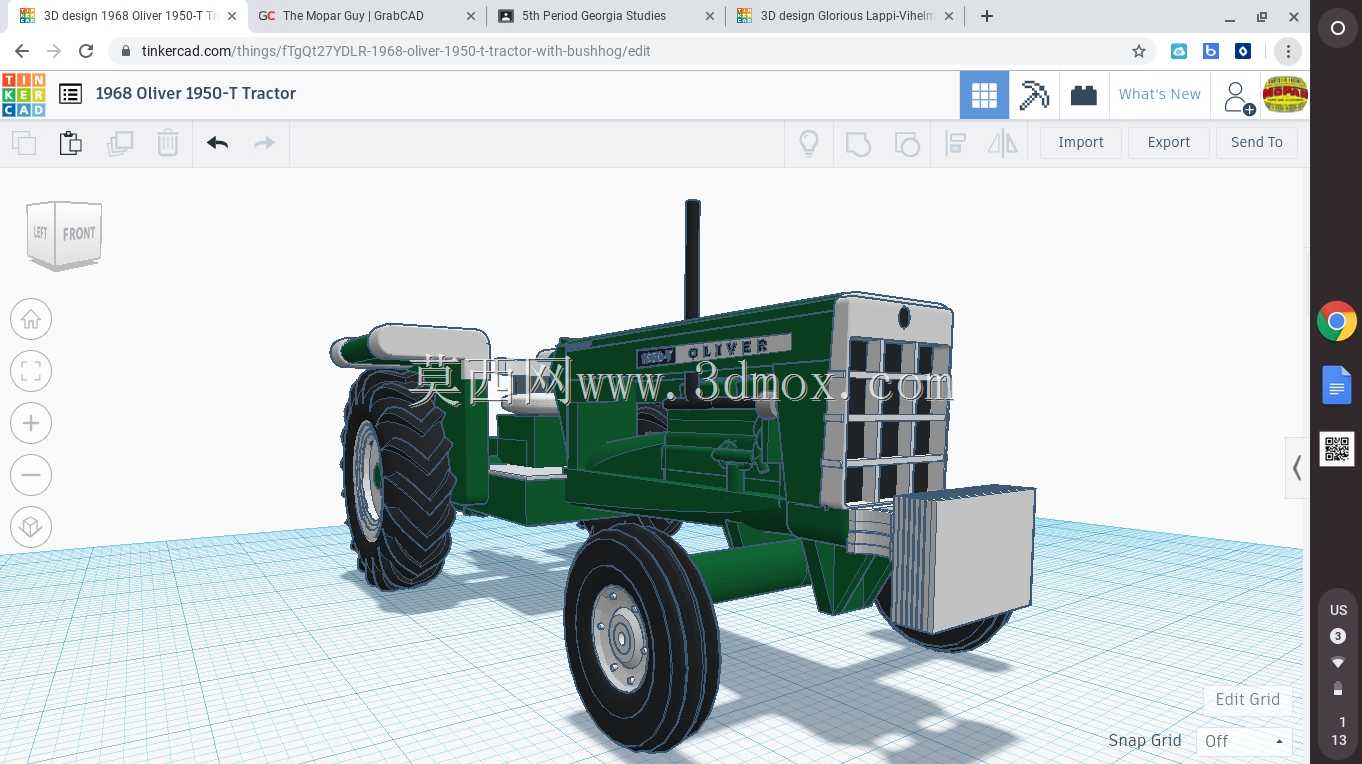Click the cloud extension icon
Viewport: 1362px width, 764px height.
point(1179,51)
